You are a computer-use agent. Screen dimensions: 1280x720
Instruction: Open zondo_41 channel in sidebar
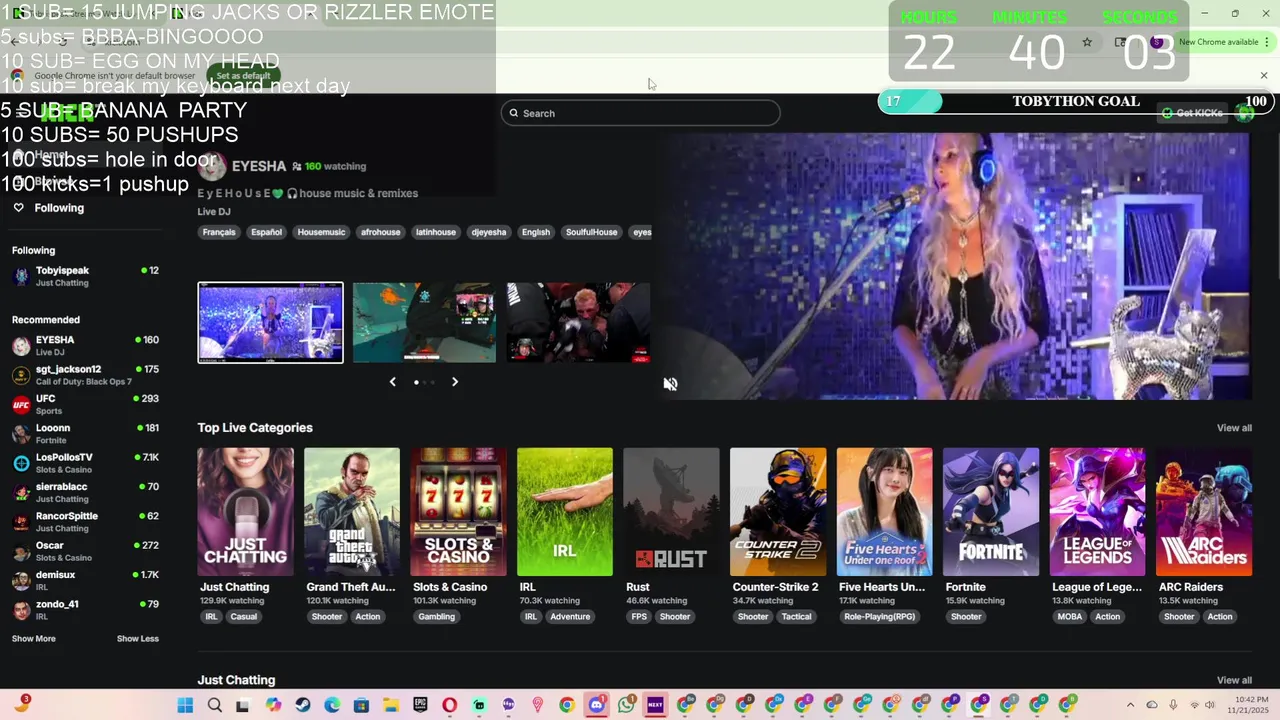tap(85, 609)
